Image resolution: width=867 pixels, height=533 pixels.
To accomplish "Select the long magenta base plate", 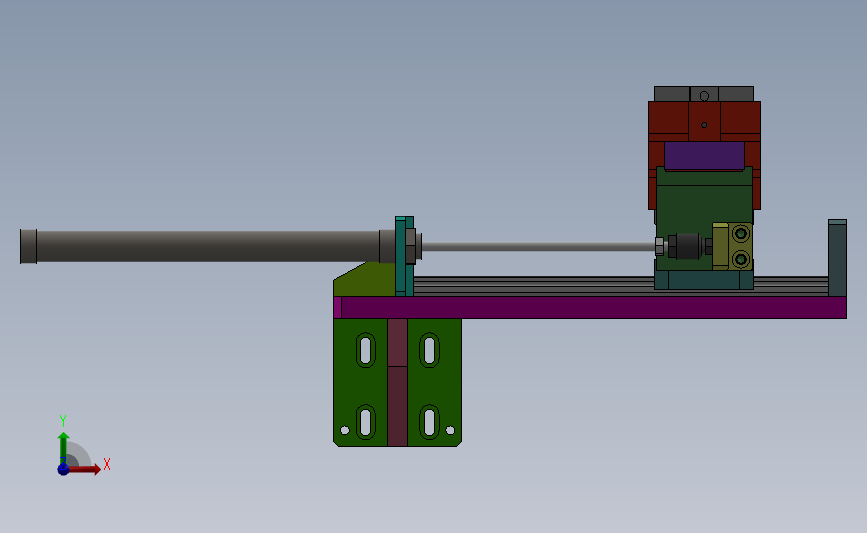I will point(590,307).
